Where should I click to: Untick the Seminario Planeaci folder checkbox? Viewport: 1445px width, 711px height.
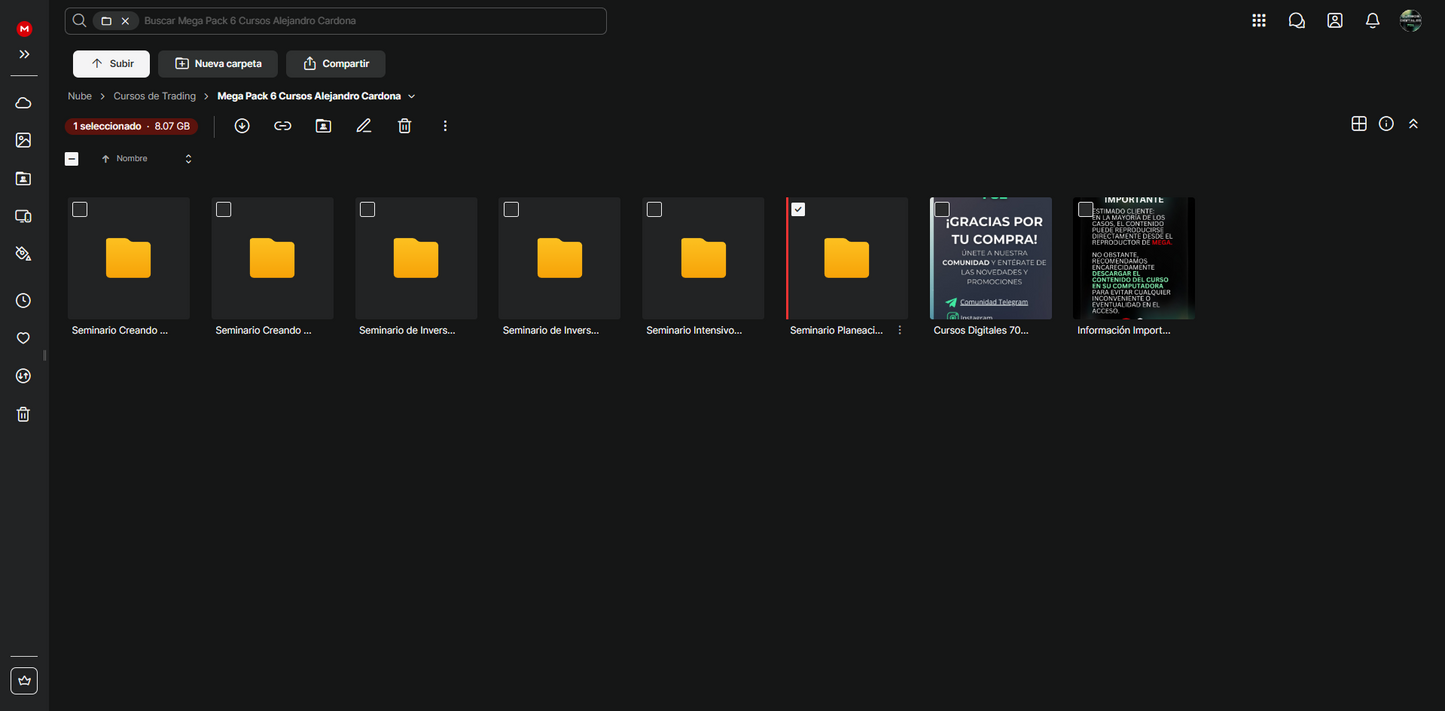[x=798, y=209]
